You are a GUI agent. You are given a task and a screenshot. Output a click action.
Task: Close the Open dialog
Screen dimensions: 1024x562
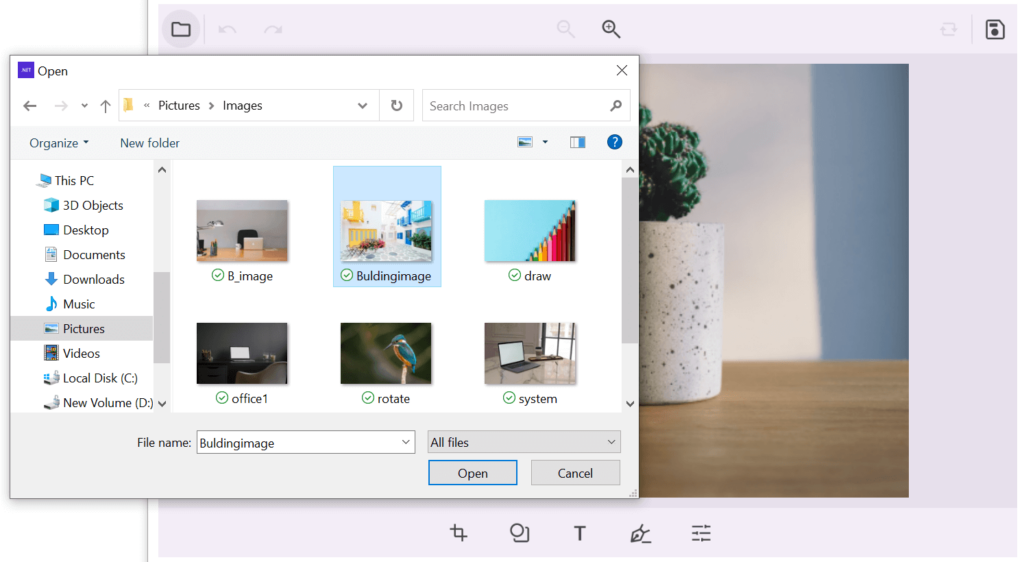coord(622,70)
